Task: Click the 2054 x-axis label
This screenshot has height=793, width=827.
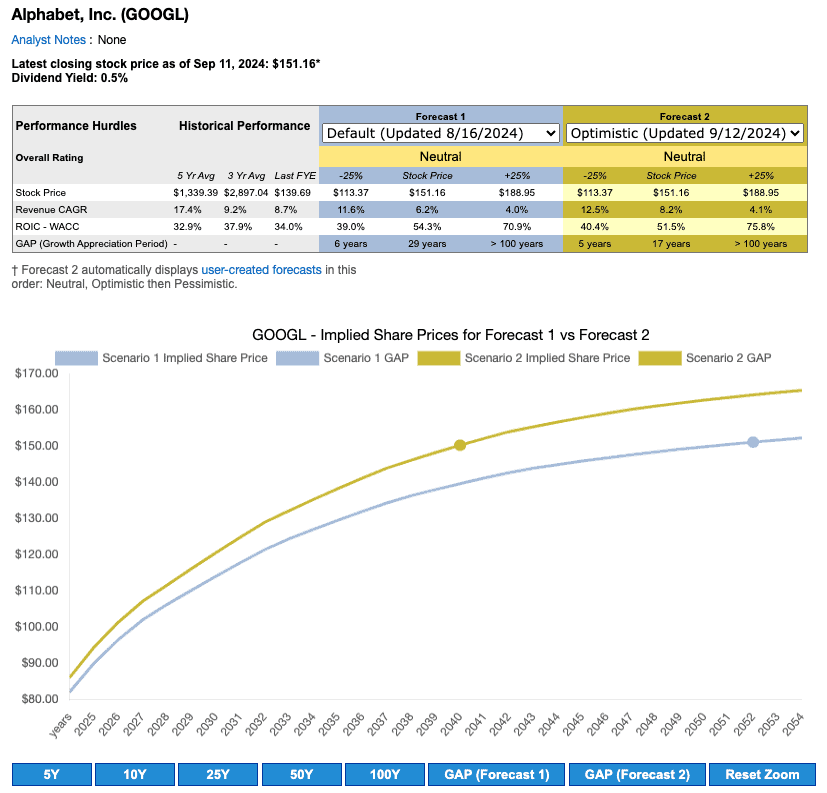Action: 793,724
